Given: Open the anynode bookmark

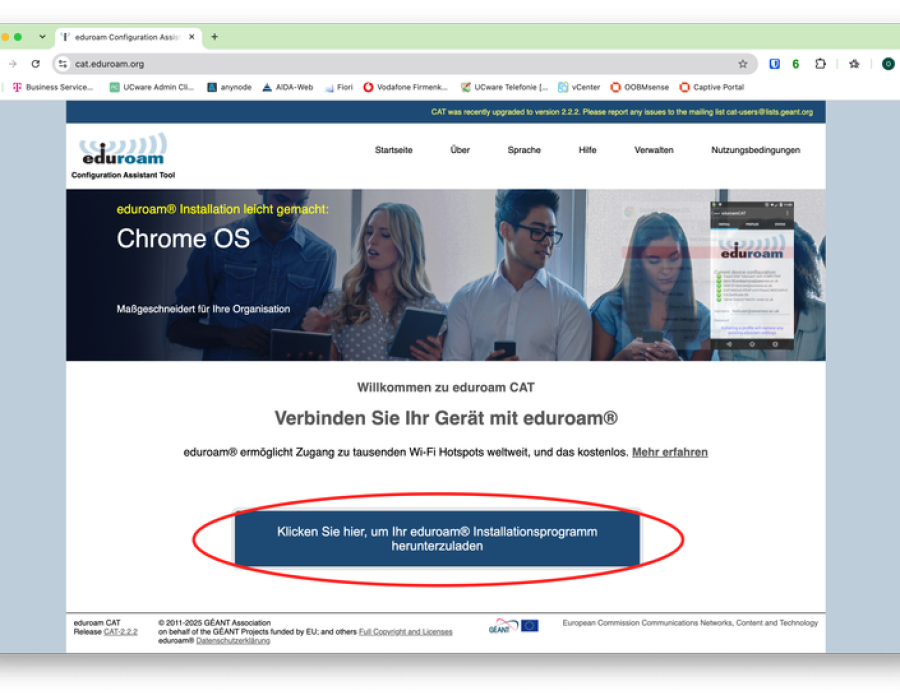Looking at the screenshot, I should click(x=230, y=87).
